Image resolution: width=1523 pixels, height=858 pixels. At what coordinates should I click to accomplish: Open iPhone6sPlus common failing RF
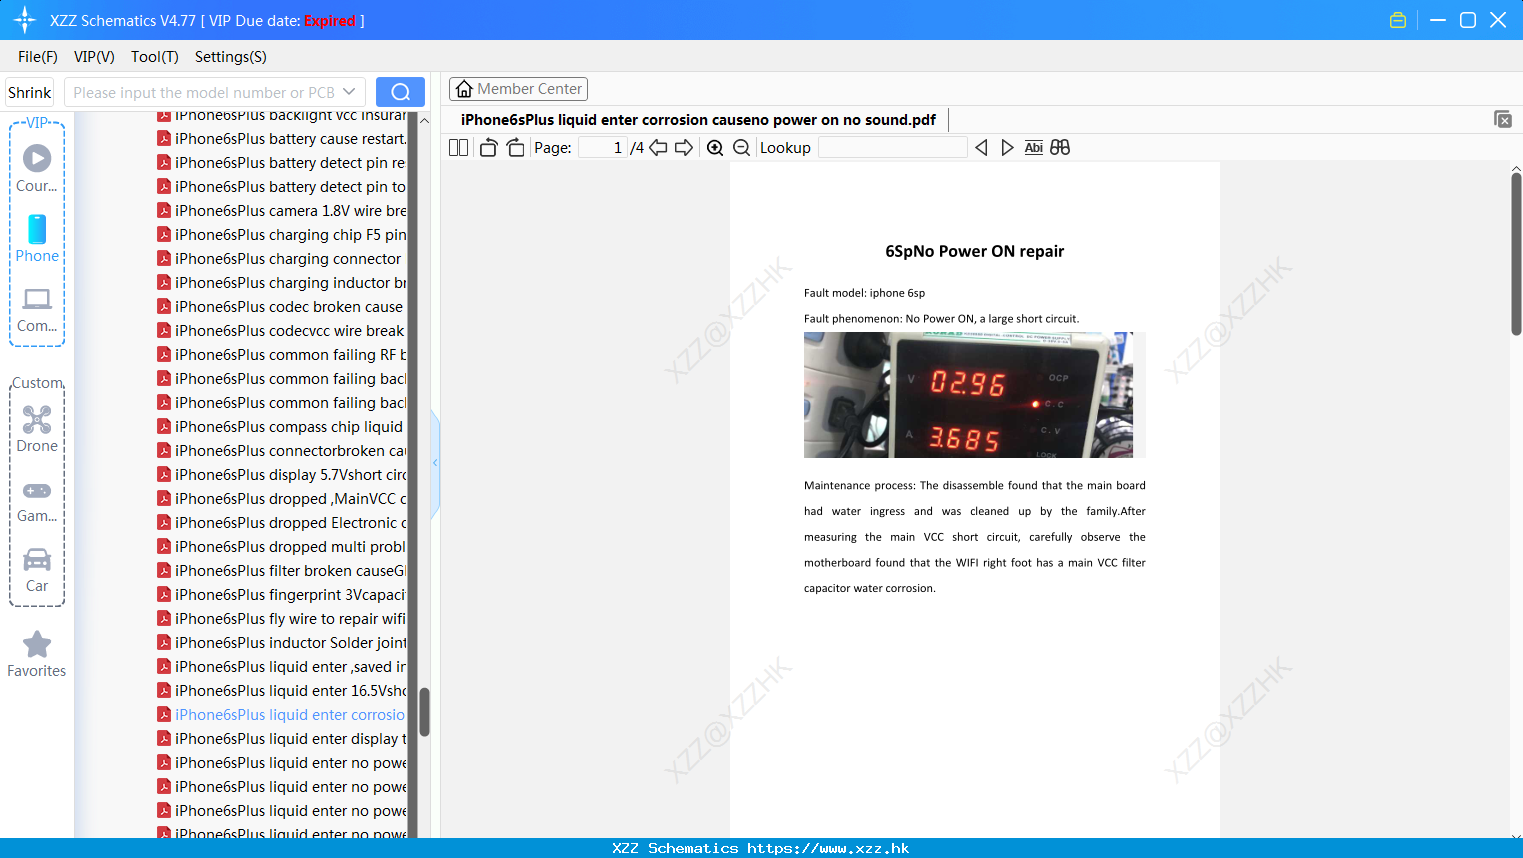pyautogui.click(x=281, y=355)
